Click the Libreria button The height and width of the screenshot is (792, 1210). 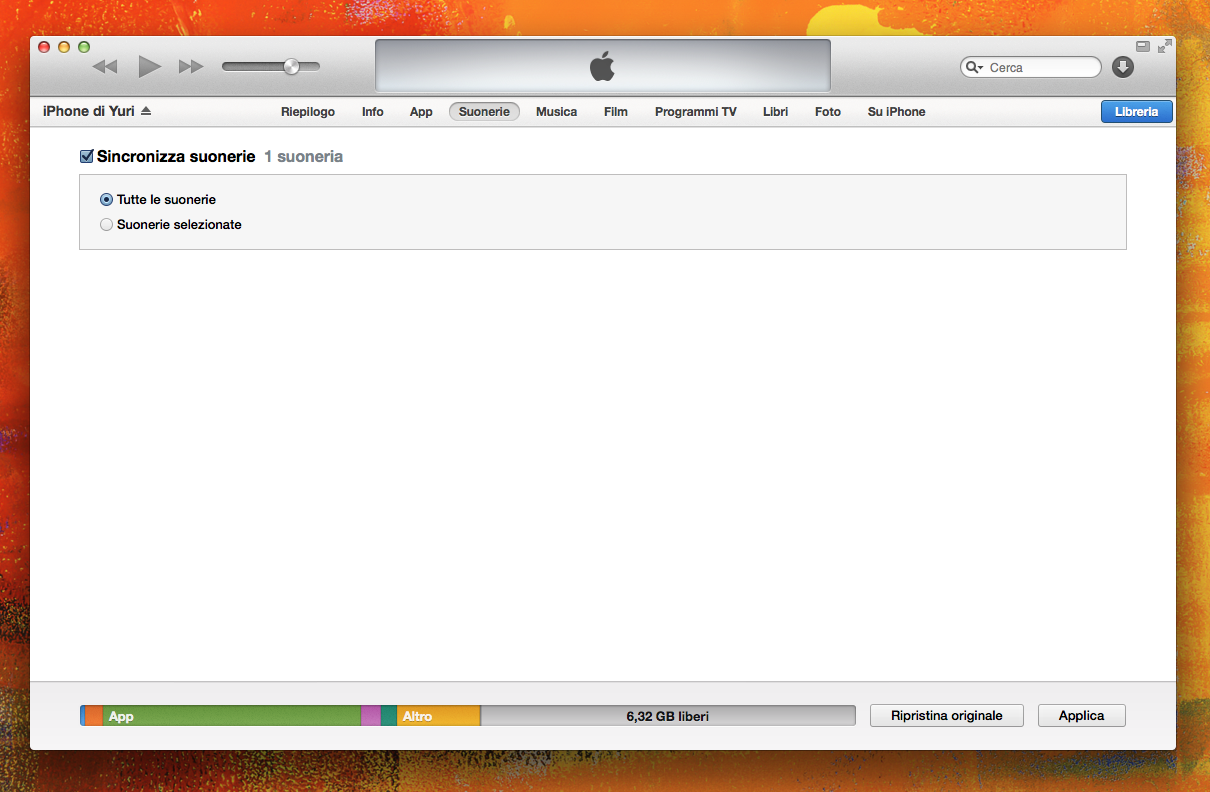coord(1137,112)
